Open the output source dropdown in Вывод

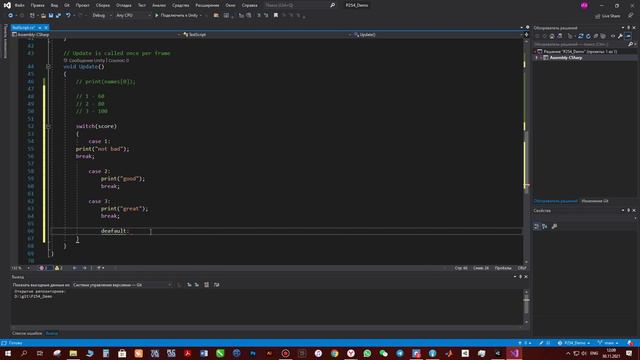point(122,285)
